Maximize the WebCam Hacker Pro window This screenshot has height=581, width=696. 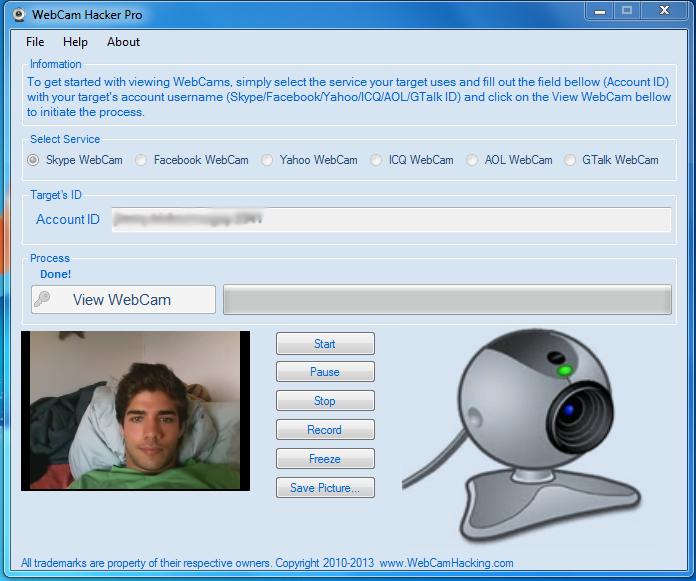[627, 10]
